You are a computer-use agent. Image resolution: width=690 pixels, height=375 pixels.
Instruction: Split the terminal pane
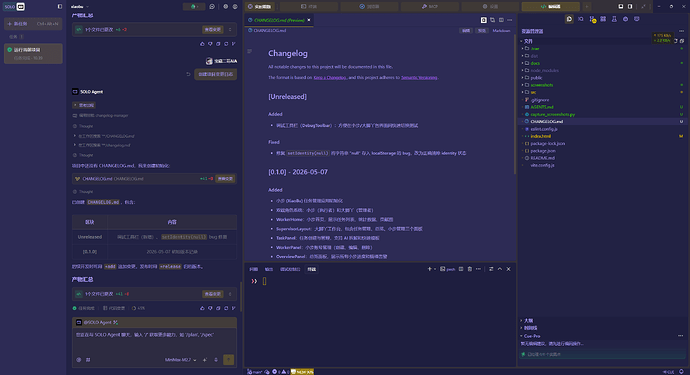coord(461,269)
